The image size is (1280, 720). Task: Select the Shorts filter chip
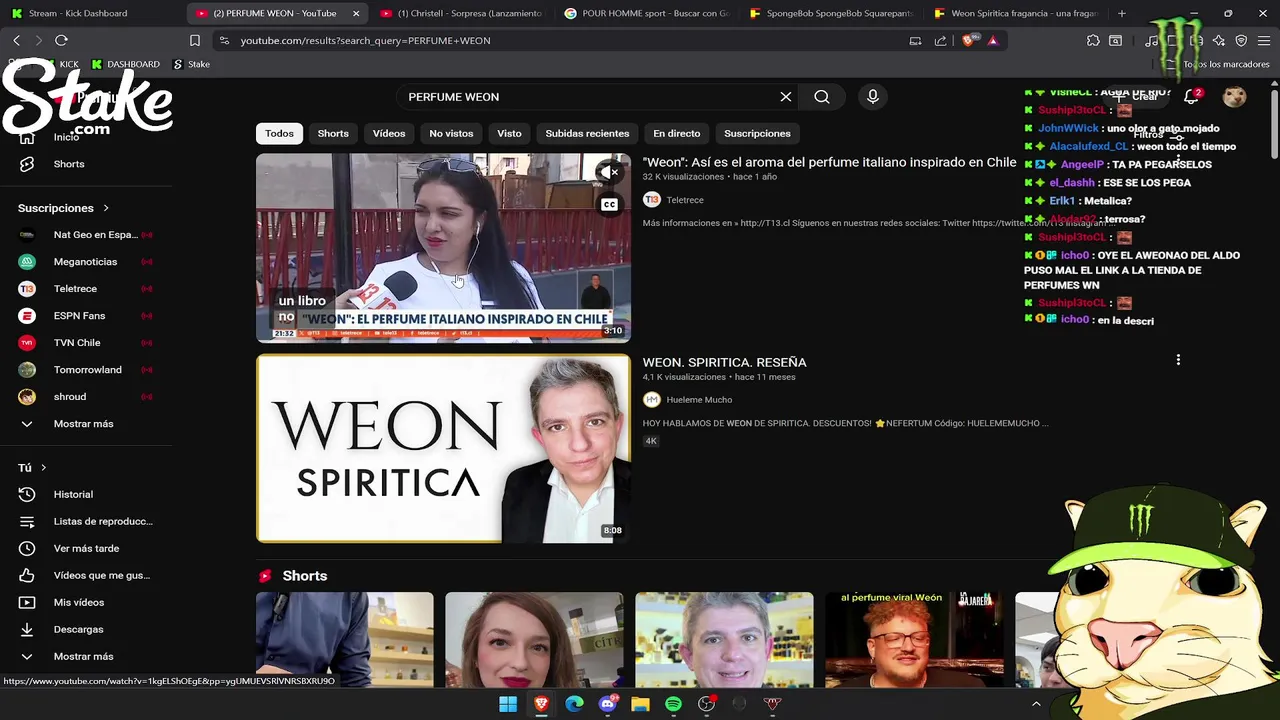pos(333,133)
